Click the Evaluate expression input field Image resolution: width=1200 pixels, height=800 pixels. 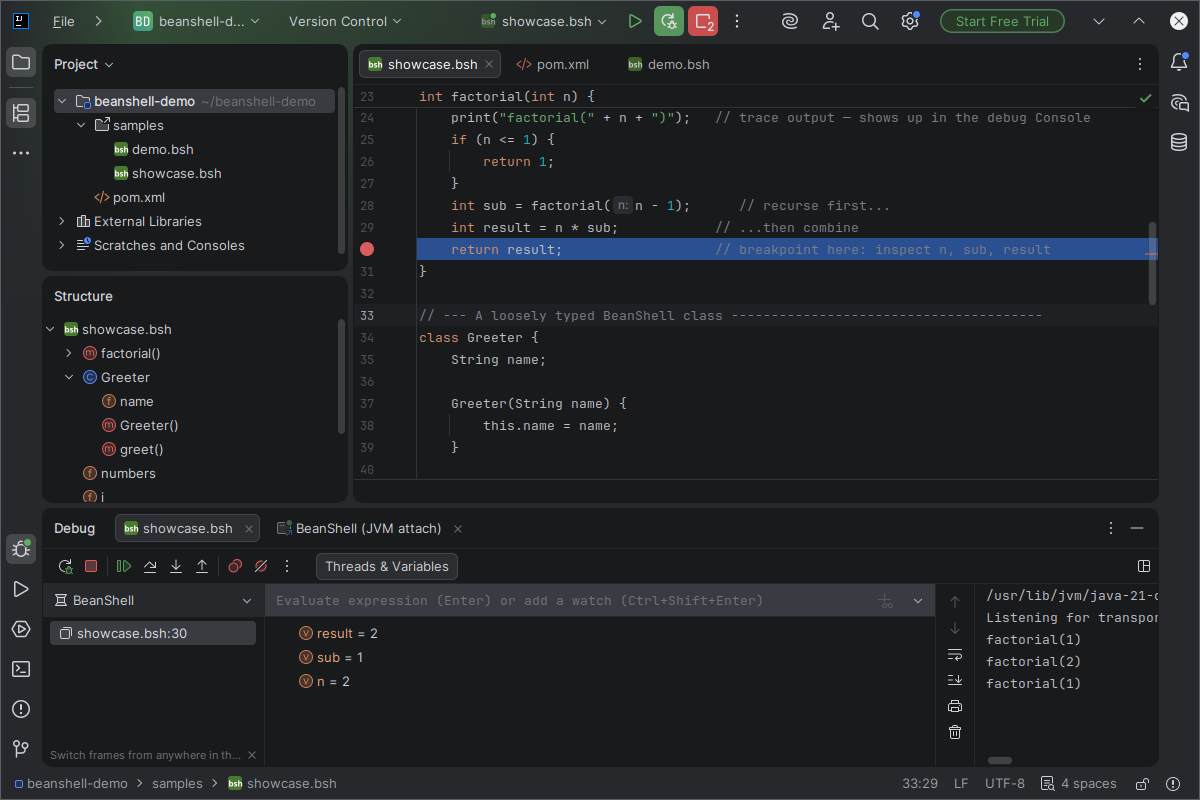(x=569, y=601)
